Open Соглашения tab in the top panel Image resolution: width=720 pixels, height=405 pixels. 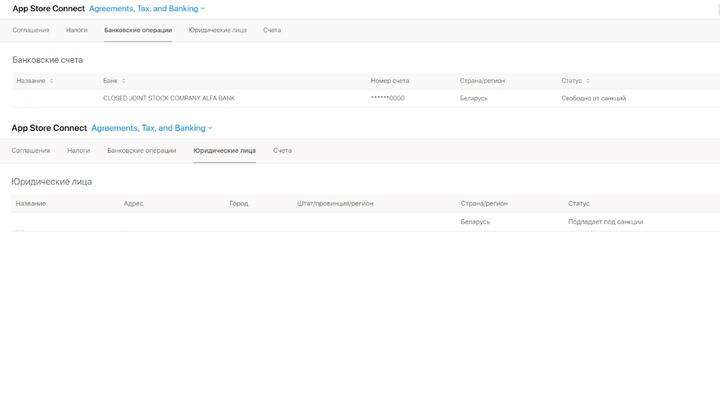[31, 30]
